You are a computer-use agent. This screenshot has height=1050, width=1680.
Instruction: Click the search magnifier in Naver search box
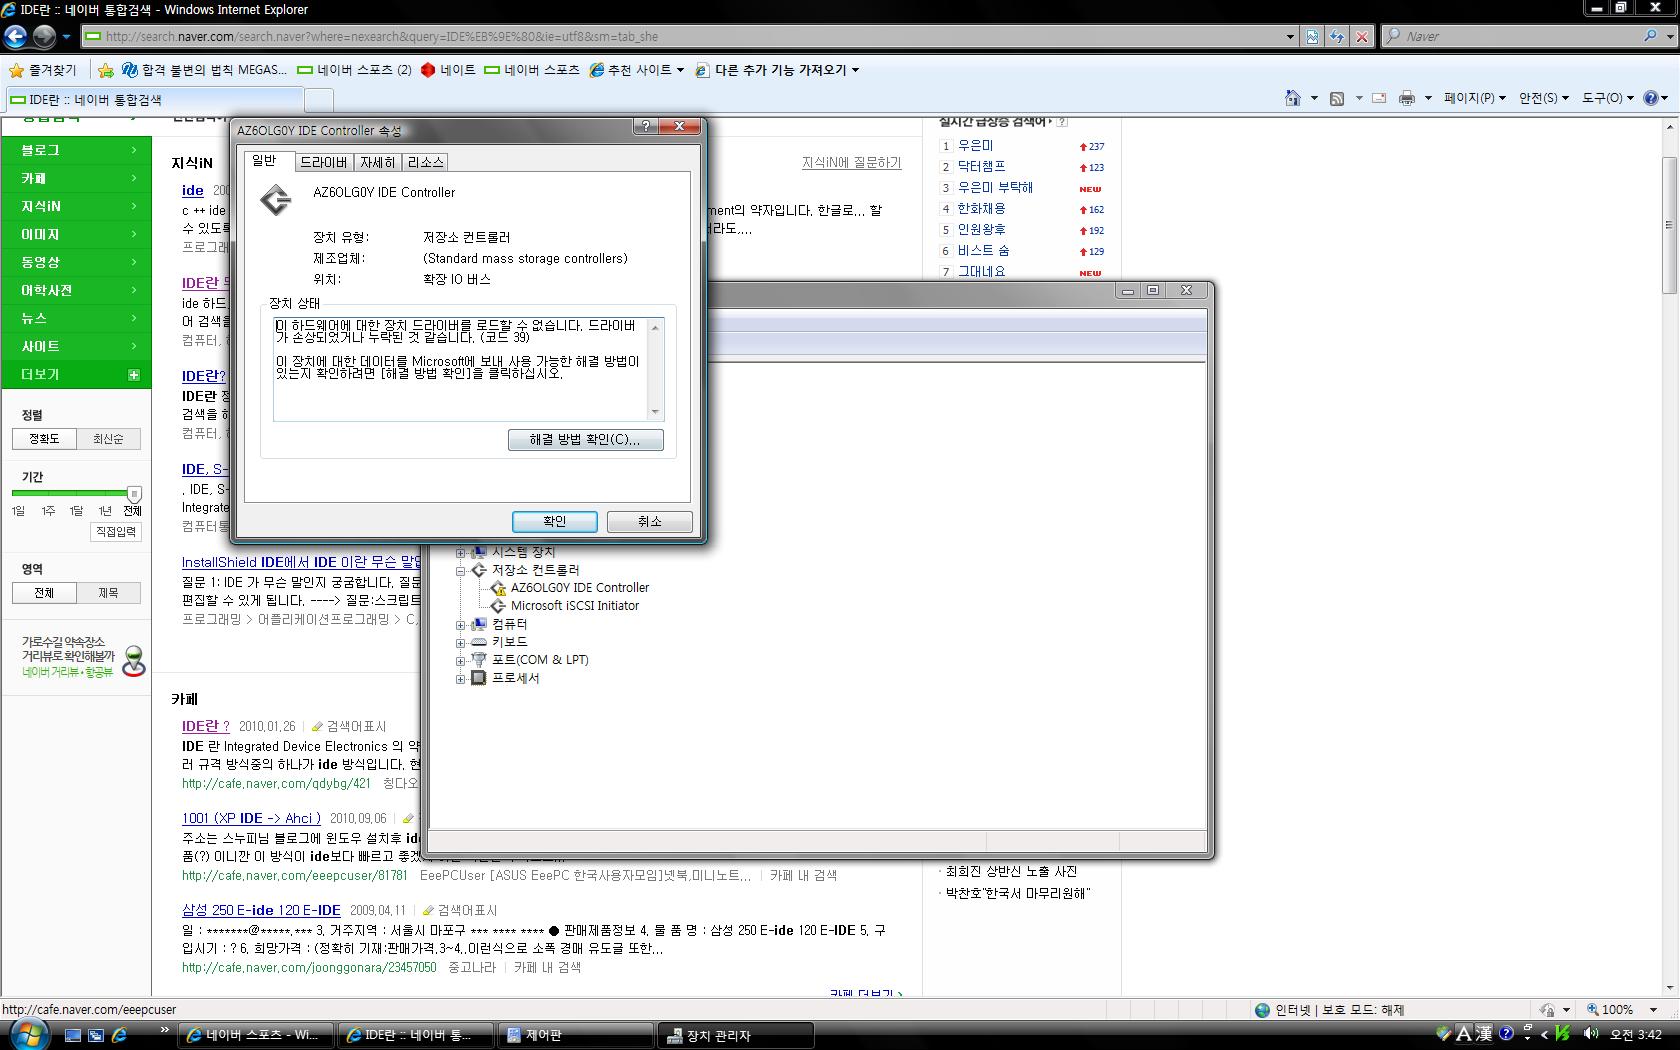[x=1650, y=36]
